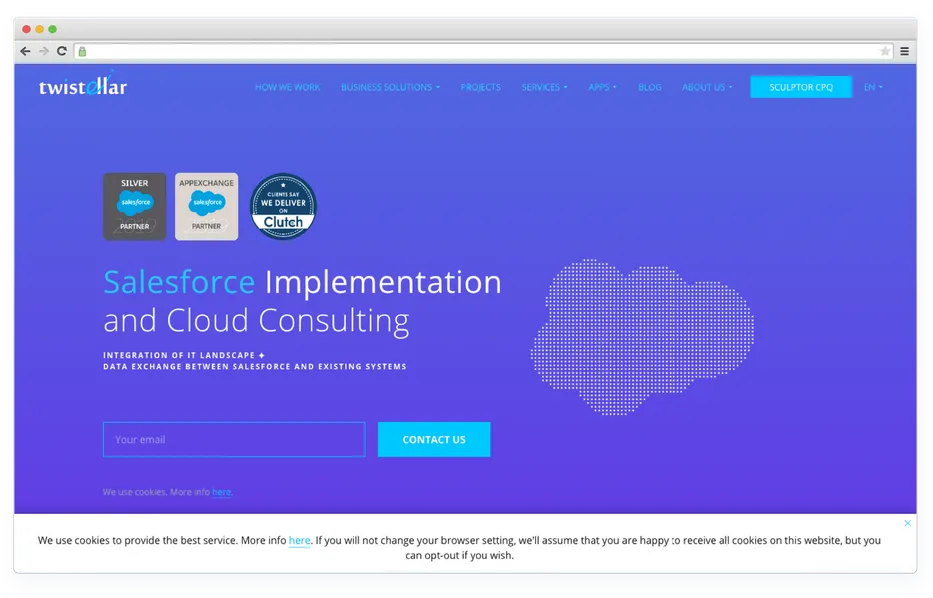Expand the About Us menu
Screen dimensions: 933x598
[x=707, y=87]
